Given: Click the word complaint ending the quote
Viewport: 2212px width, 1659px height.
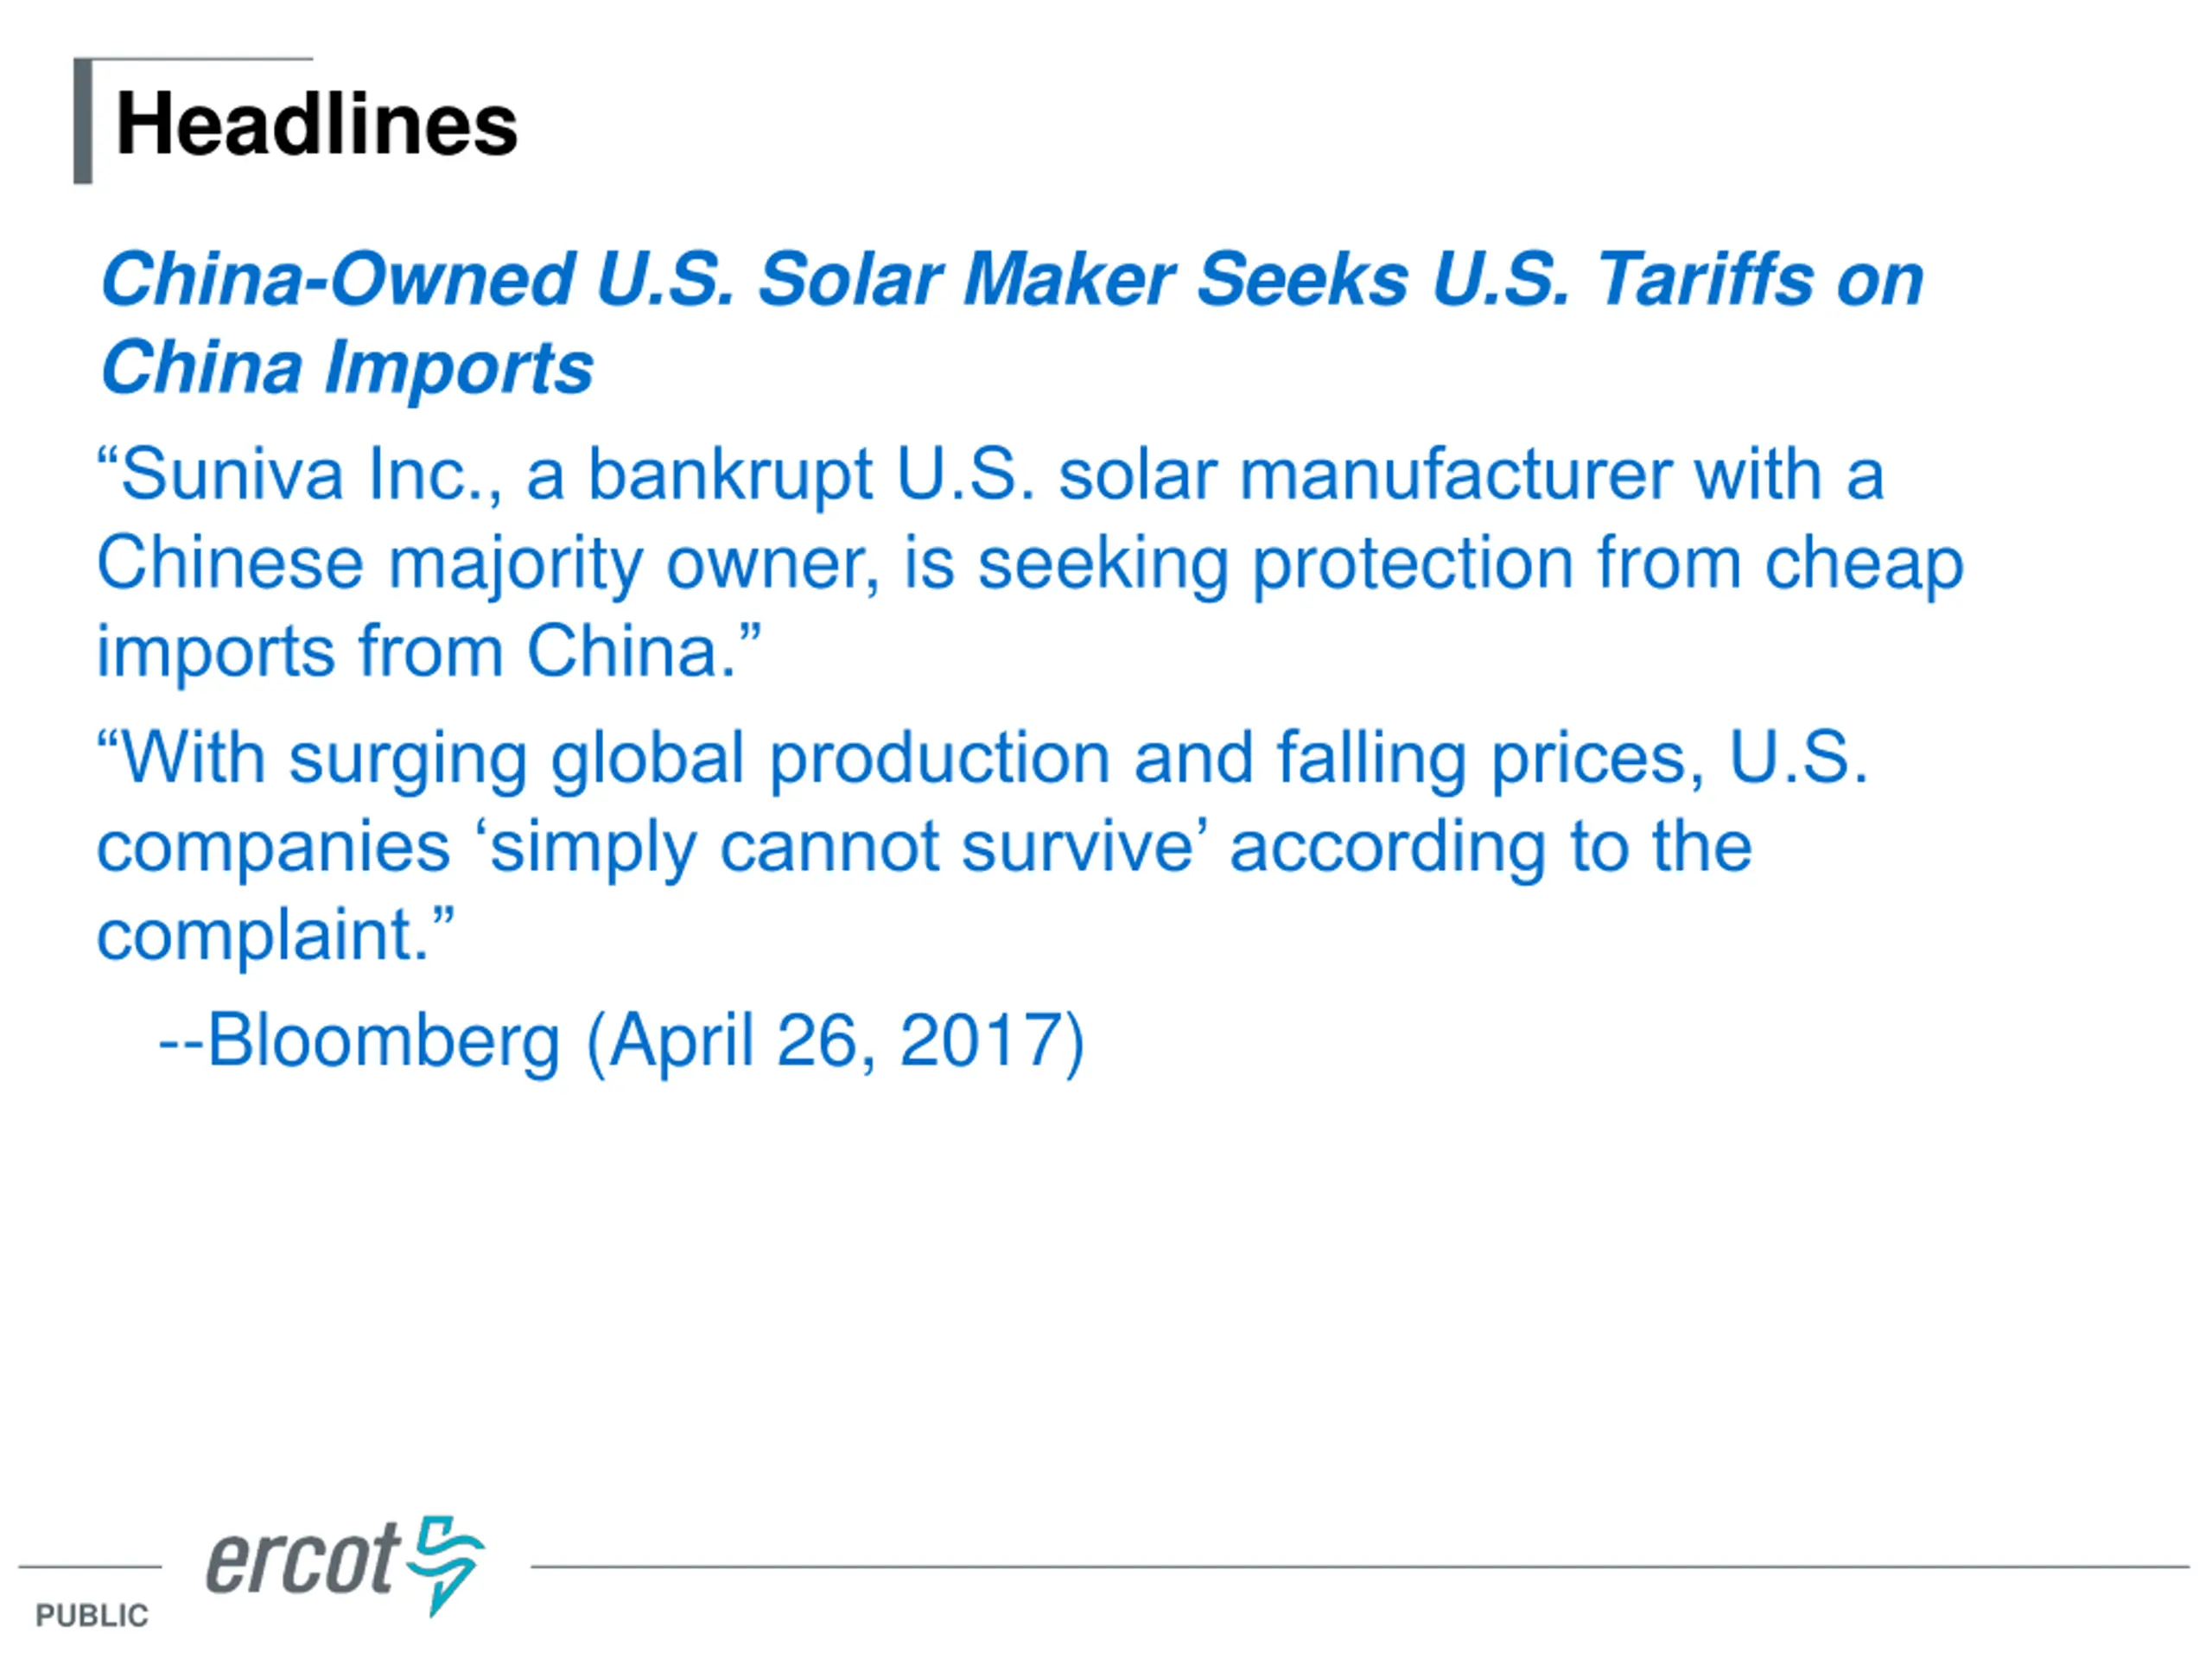Looking at the screenshot, I should point(262,935).
